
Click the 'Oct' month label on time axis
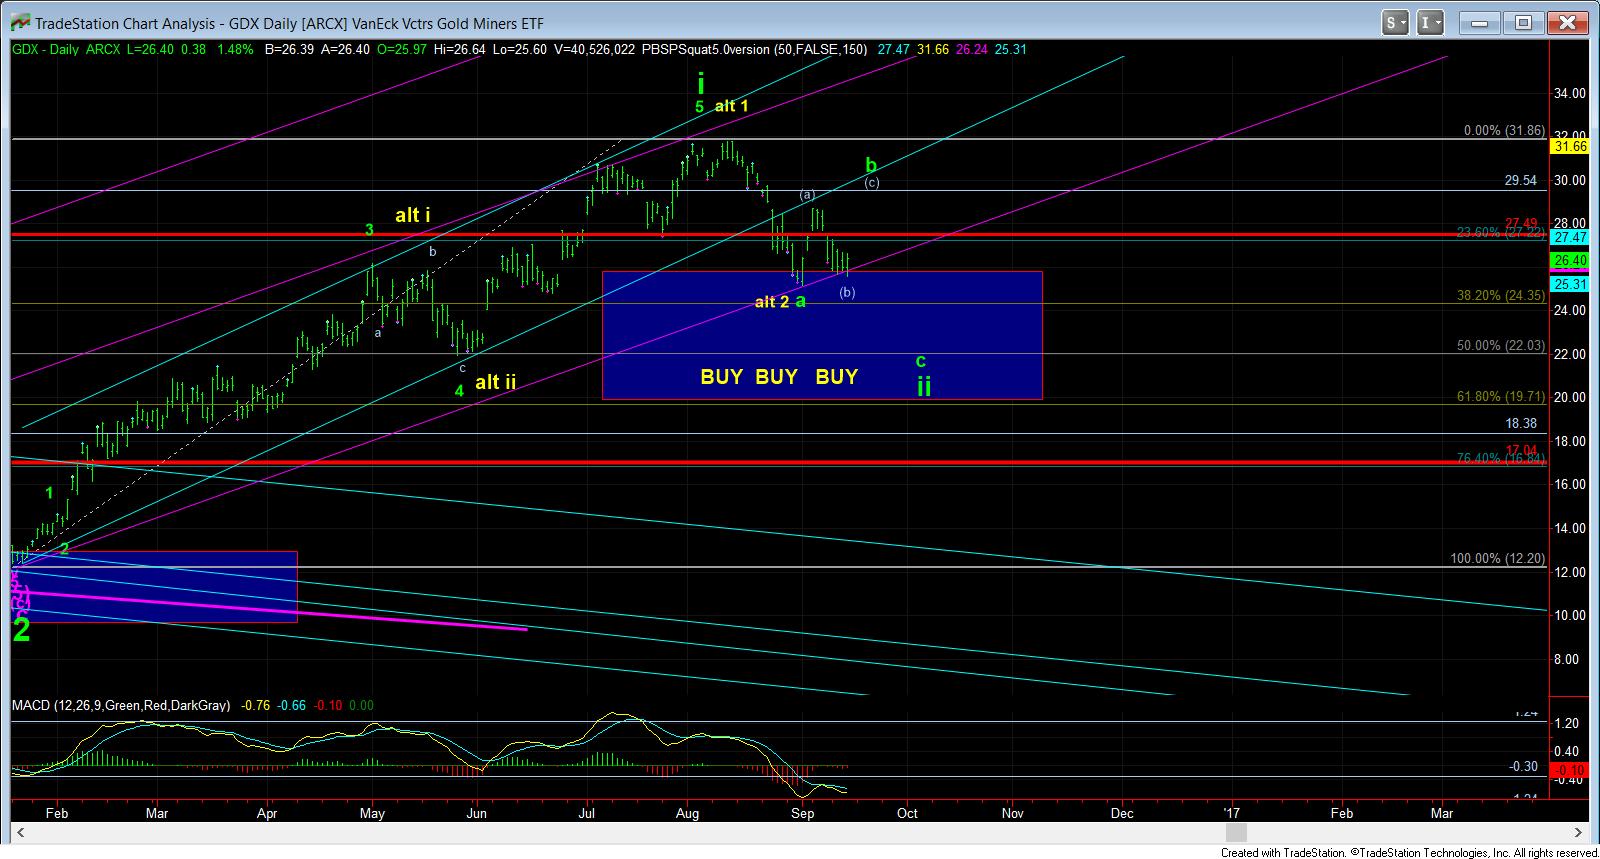click(907, 814)
